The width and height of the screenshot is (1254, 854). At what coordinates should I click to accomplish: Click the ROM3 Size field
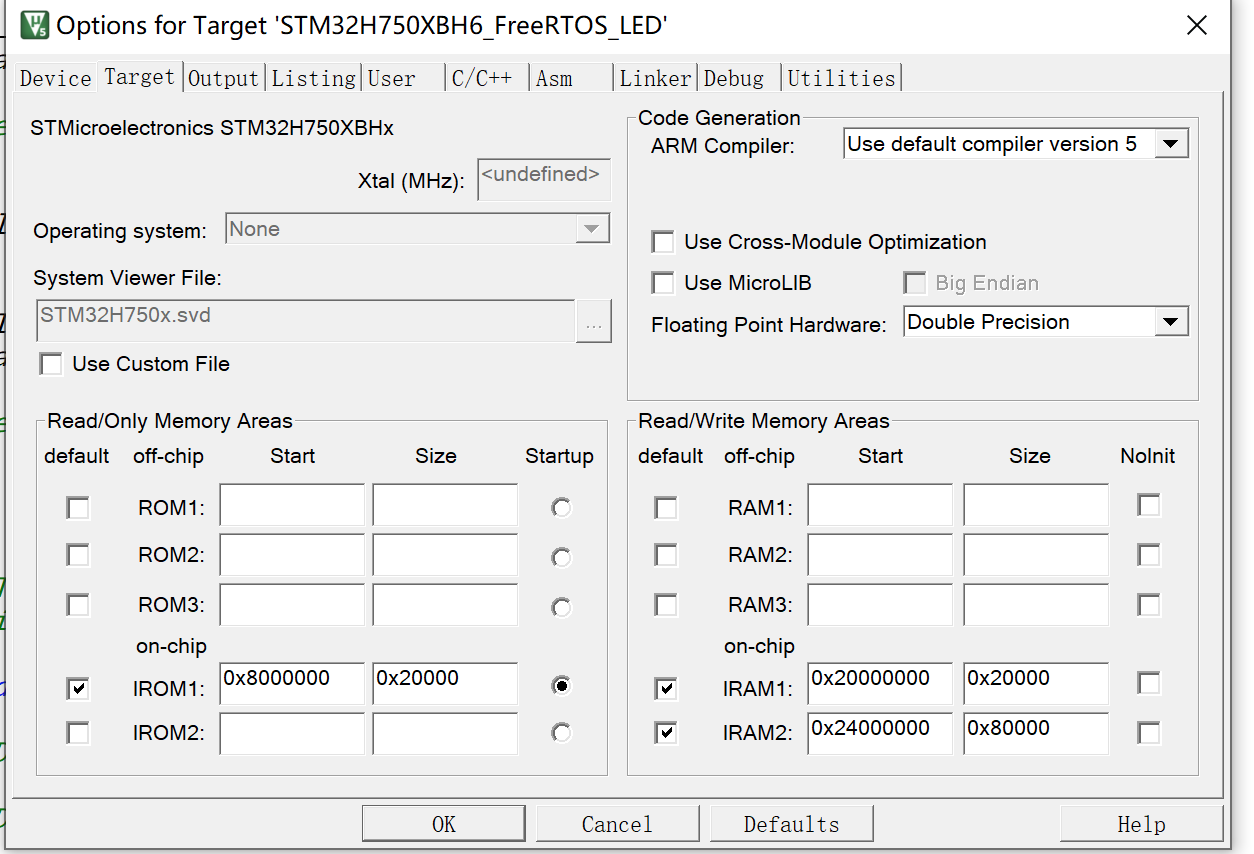445,605
